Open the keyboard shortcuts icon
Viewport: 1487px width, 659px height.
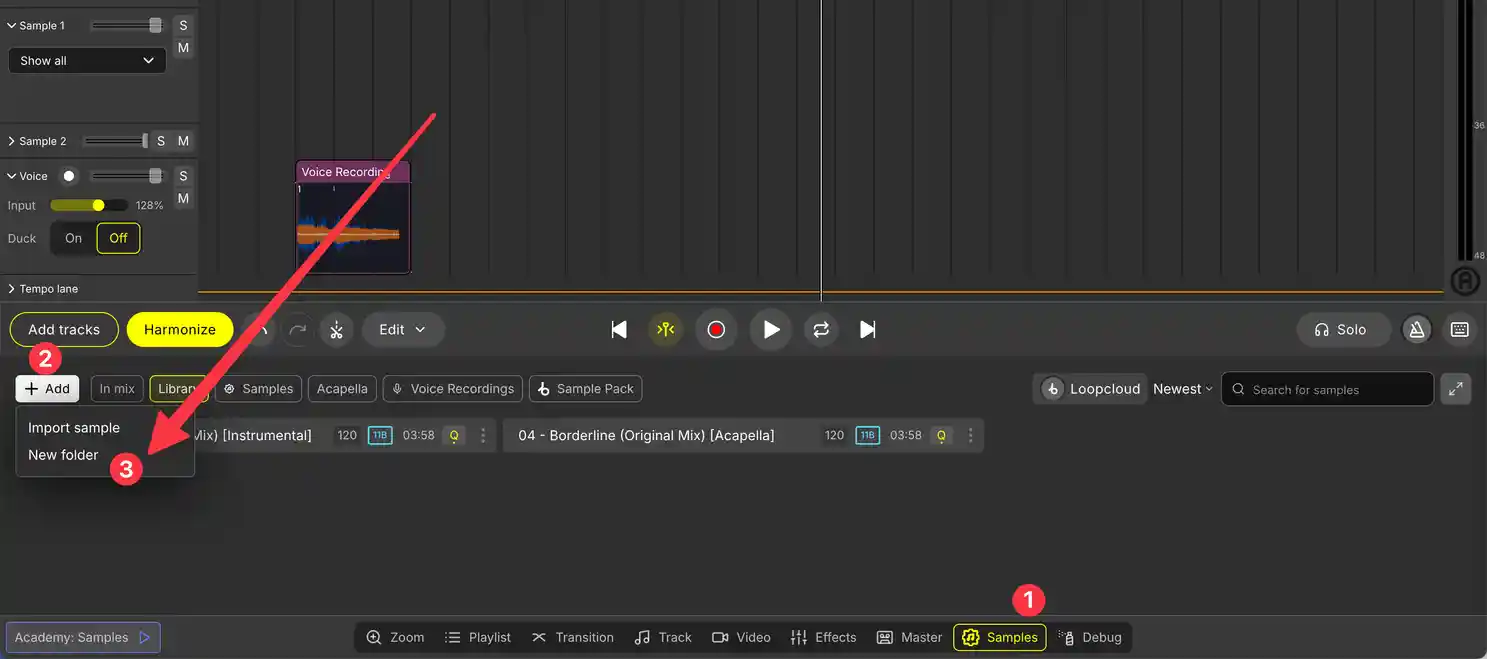point(1459,330)
